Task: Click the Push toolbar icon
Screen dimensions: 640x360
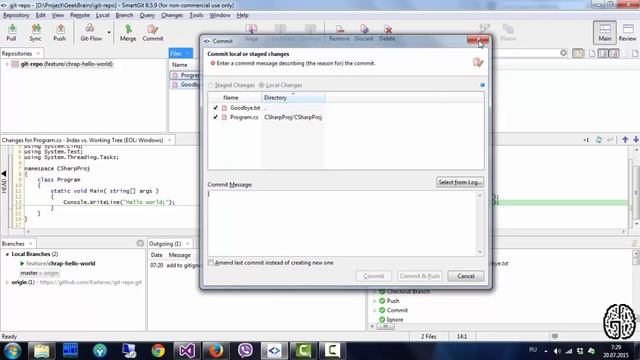Action: coord(60,32)
